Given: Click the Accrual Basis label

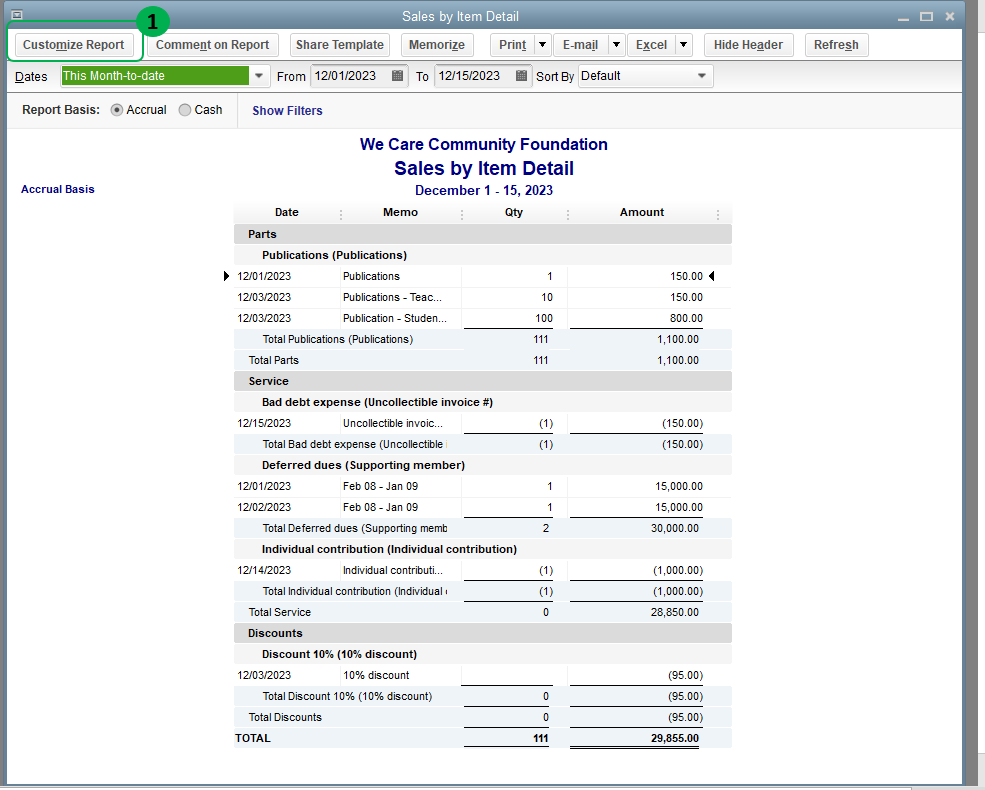Looking at the screenshot, I should coord(58,189).
